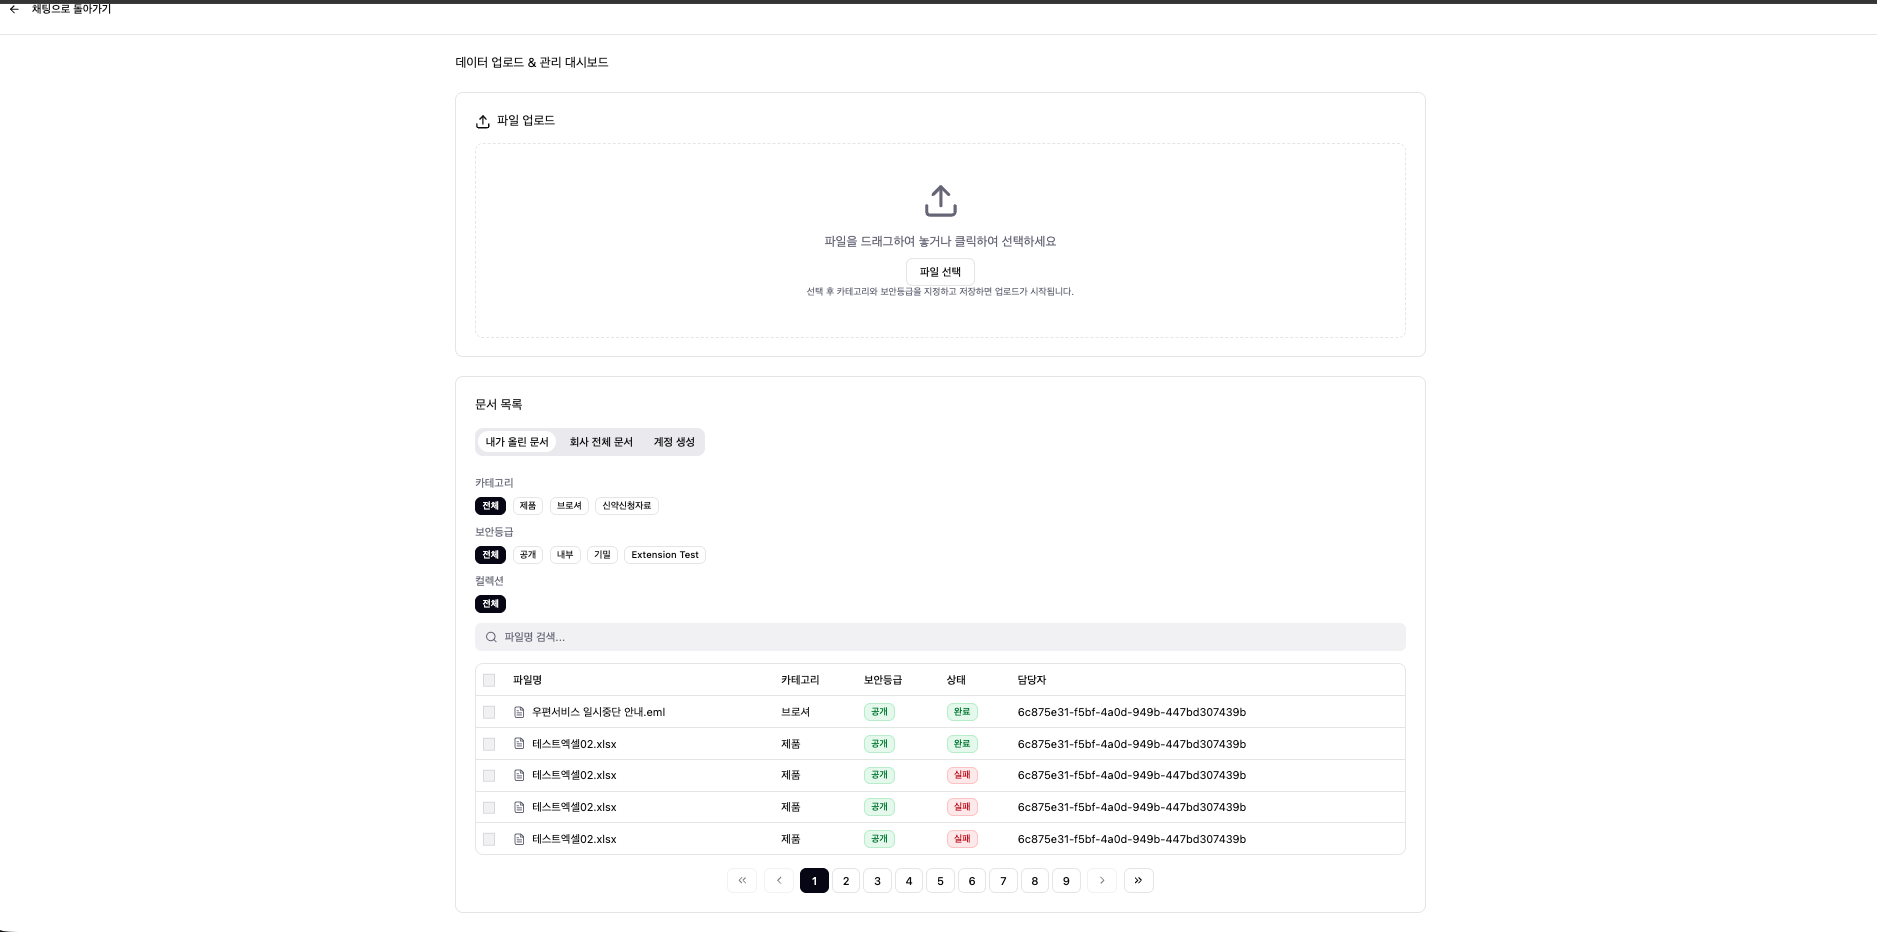This screenshot has height=932, width=1877.
Task: Select the checkbox of the last 테스트엑셀02.xlsx row
Action: [x=489, y=840]
